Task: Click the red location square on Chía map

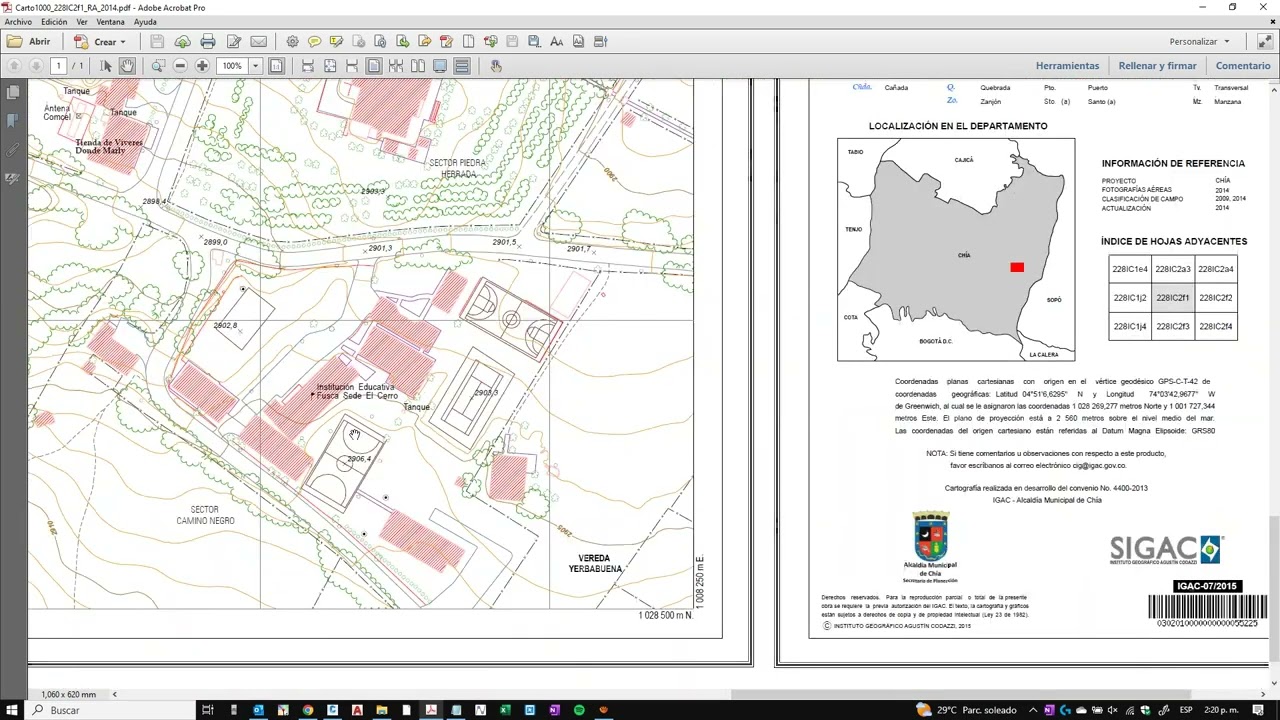Action: (1017, 267)
